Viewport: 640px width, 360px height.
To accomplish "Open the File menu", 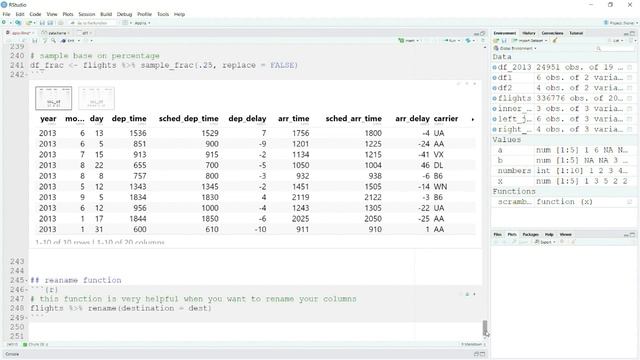I will (x=6, y=14).
